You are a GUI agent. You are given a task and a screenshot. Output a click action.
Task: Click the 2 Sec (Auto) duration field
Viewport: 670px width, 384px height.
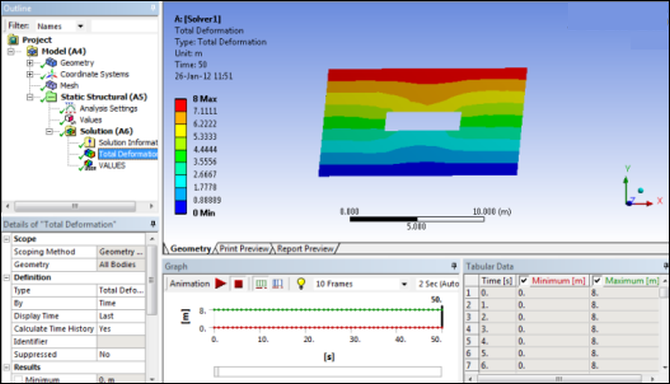point(438,284)
